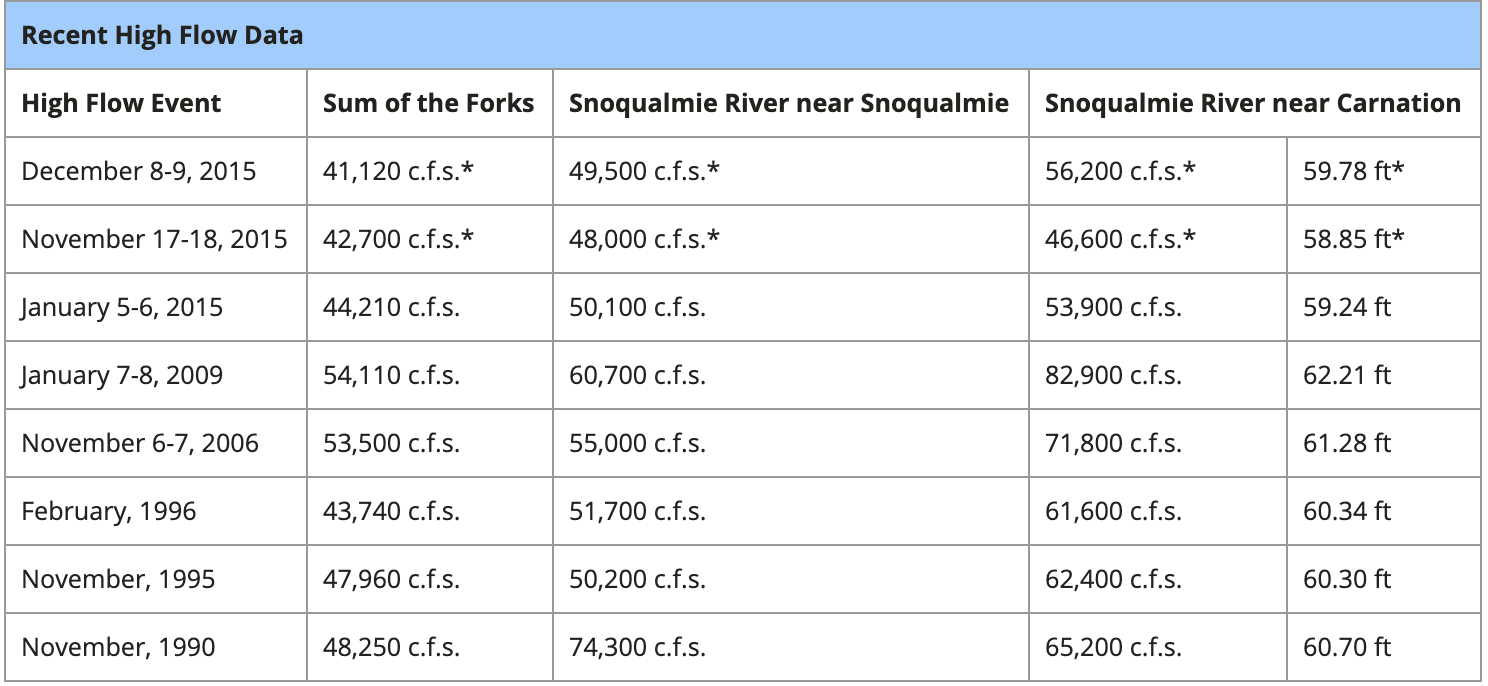Click the 62.21 ft stage value
This screenshot has height=686, width=1488.
(x=1346, y=376)
